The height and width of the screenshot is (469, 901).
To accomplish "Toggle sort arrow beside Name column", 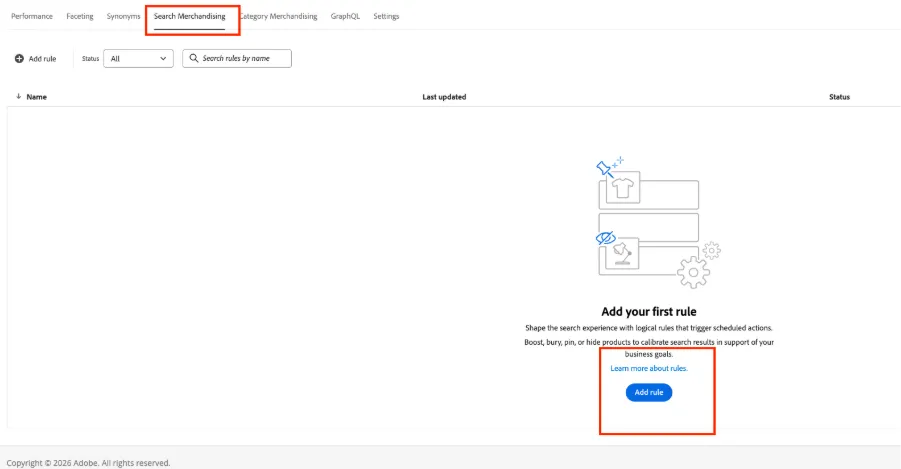I will tap(18, 97).
